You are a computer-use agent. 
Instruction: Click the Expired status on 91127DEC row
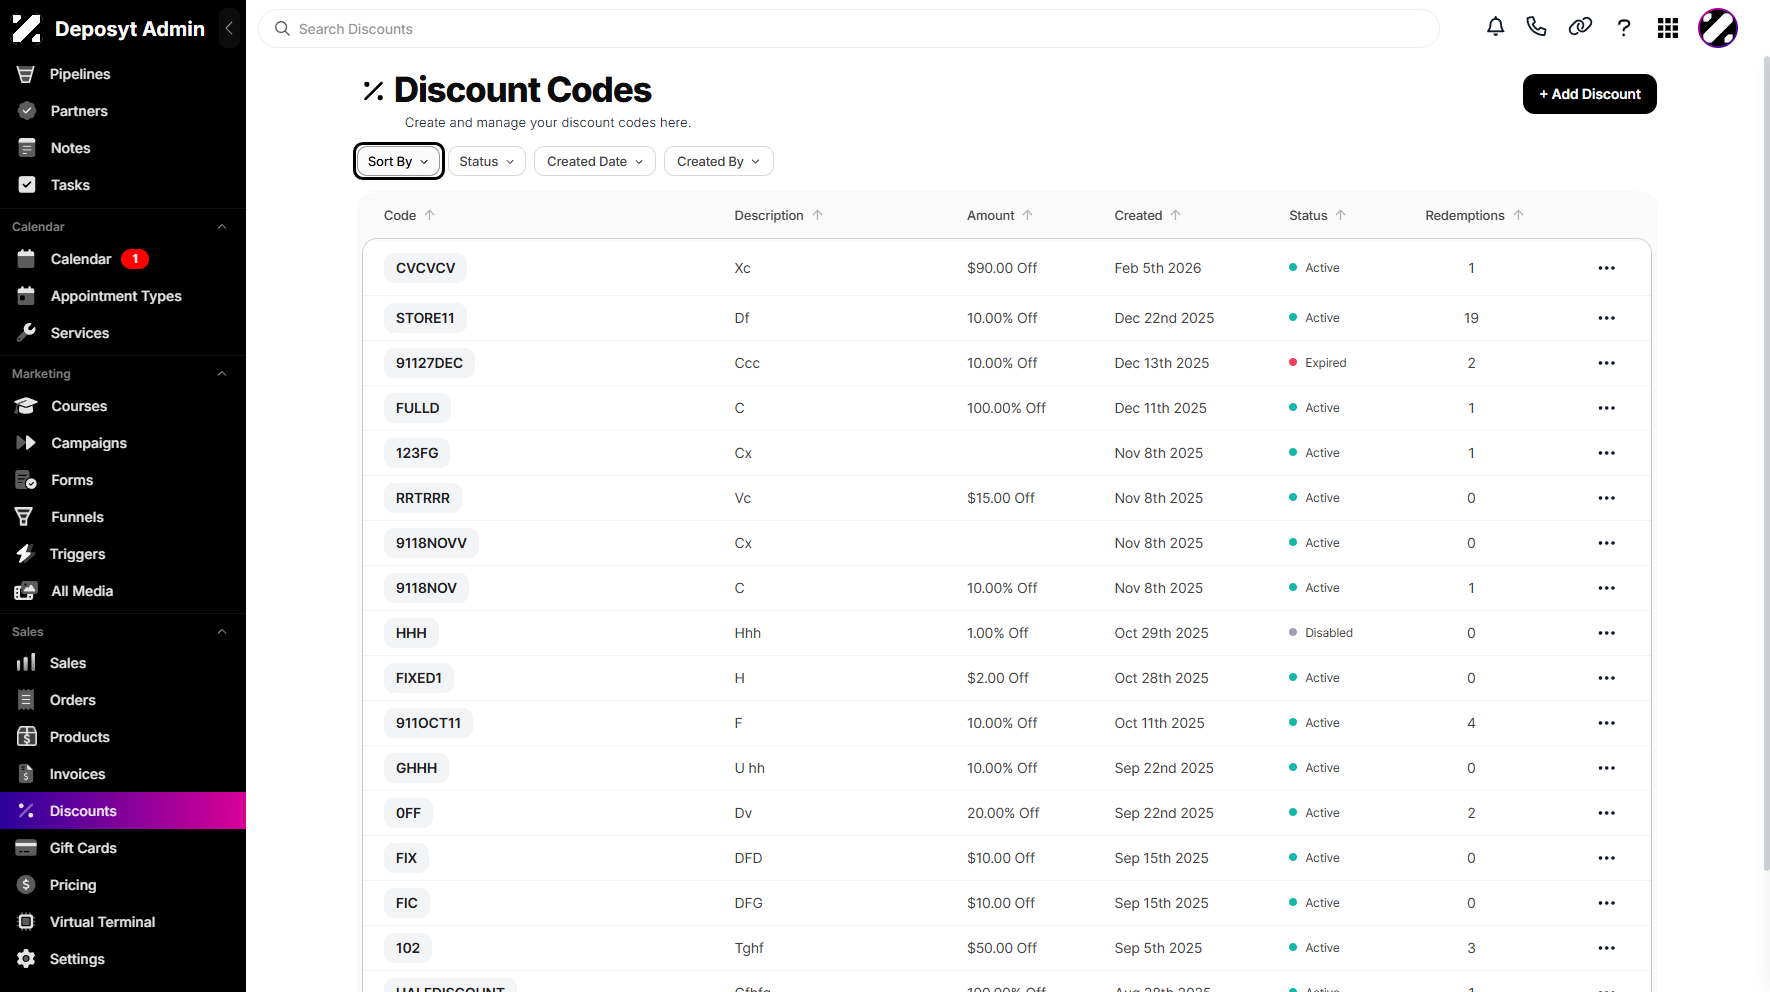point(1318,363)
